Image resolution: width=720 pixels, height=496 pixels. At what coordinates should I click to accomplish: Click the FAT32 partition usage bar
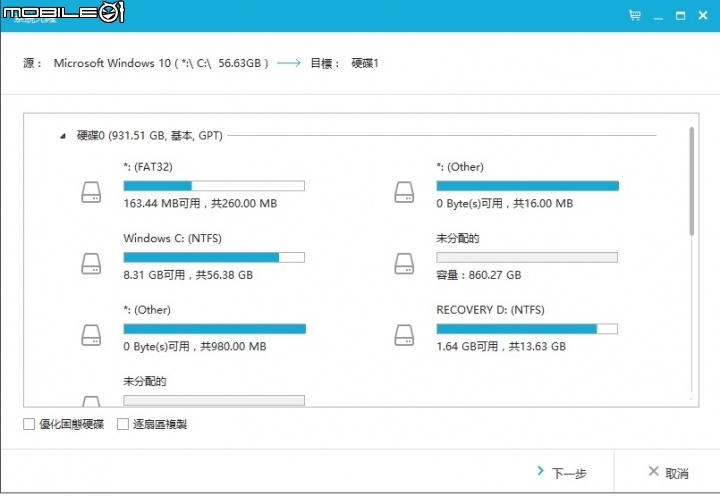(x=214, y=186)
